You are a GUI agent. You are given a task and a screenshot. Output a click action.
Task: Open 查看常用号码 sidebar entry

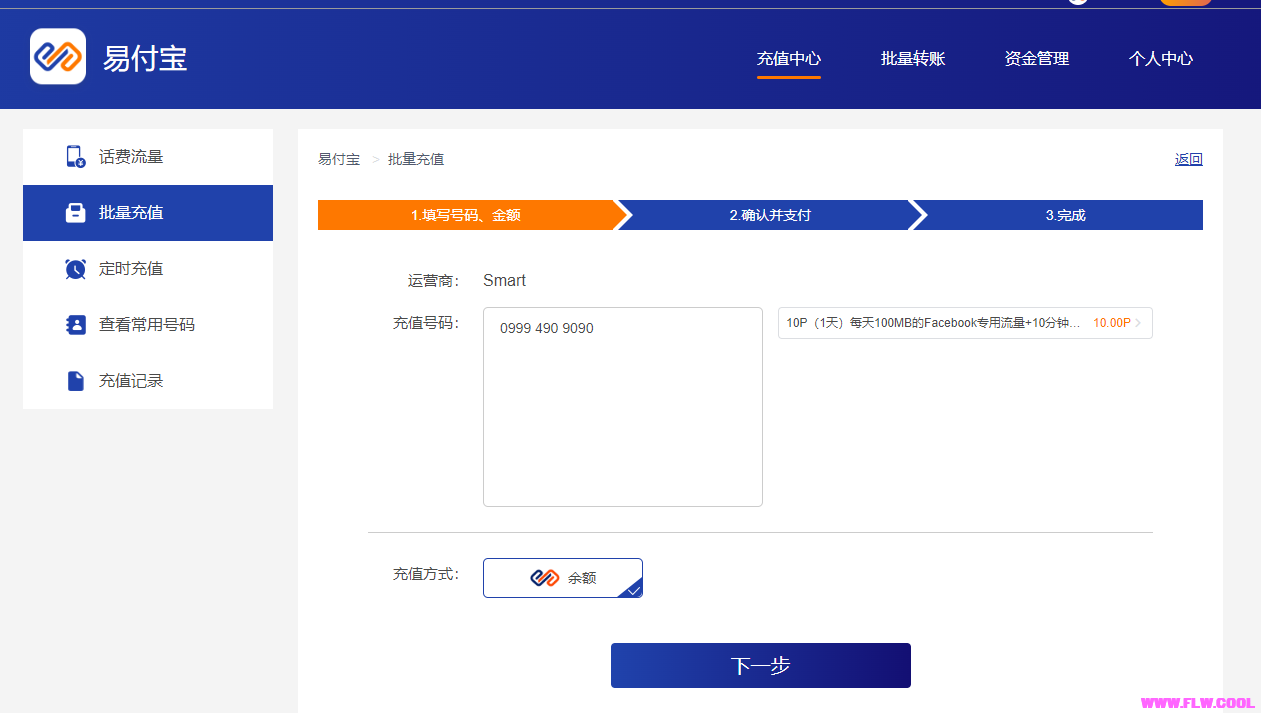pyautogui.click(x=148, y=325)
